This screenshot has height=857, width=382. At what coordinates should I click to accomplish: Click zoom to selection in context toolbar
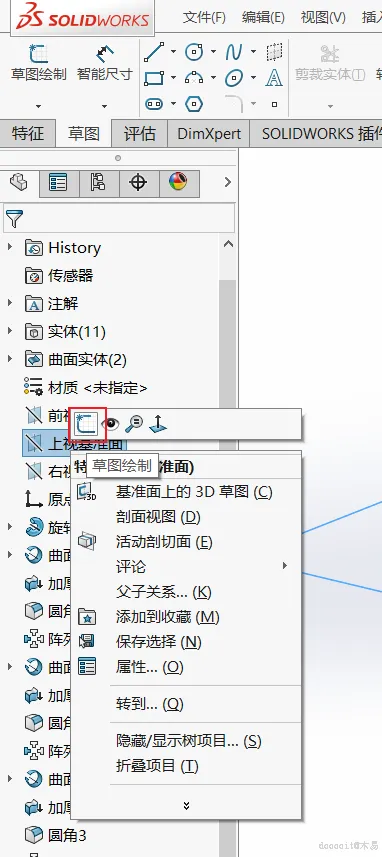[134, 424]
